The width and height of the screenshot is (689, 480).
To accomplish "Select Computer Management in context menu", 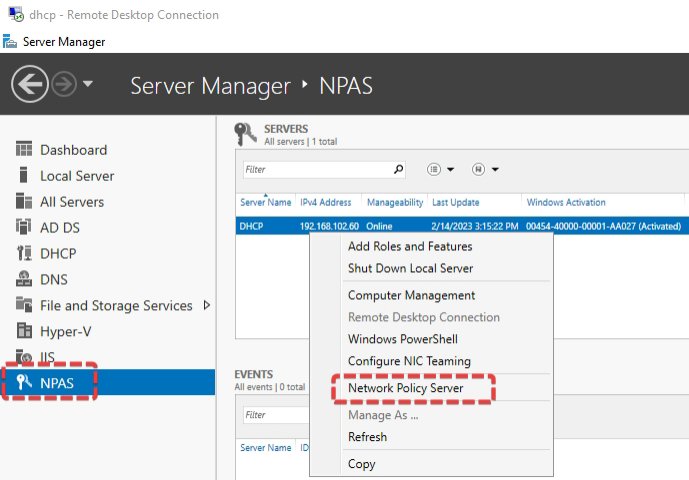I will [411, 295].
